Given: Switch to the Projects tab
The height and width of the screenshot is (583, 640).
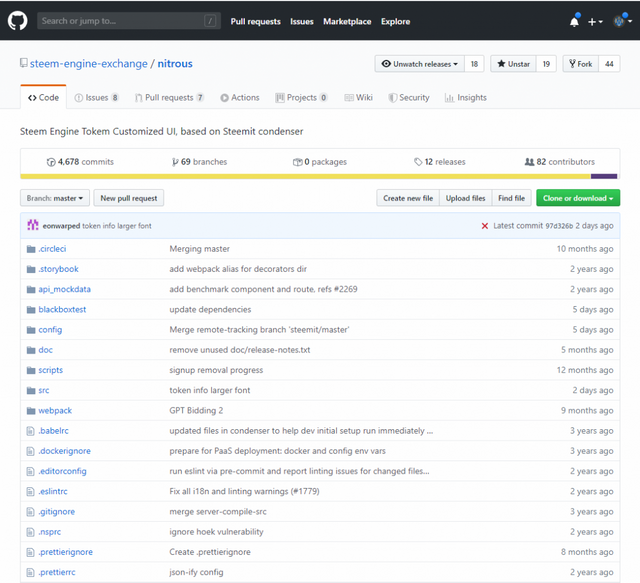Looking at the screenshot, I should click(301, 98).
